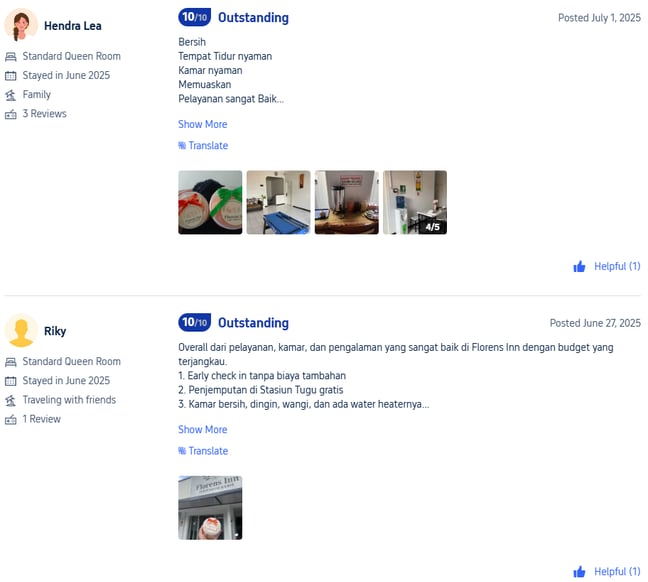
Task: Click calendar icon in Hendra Lea's review
Action: click(11, 76)
